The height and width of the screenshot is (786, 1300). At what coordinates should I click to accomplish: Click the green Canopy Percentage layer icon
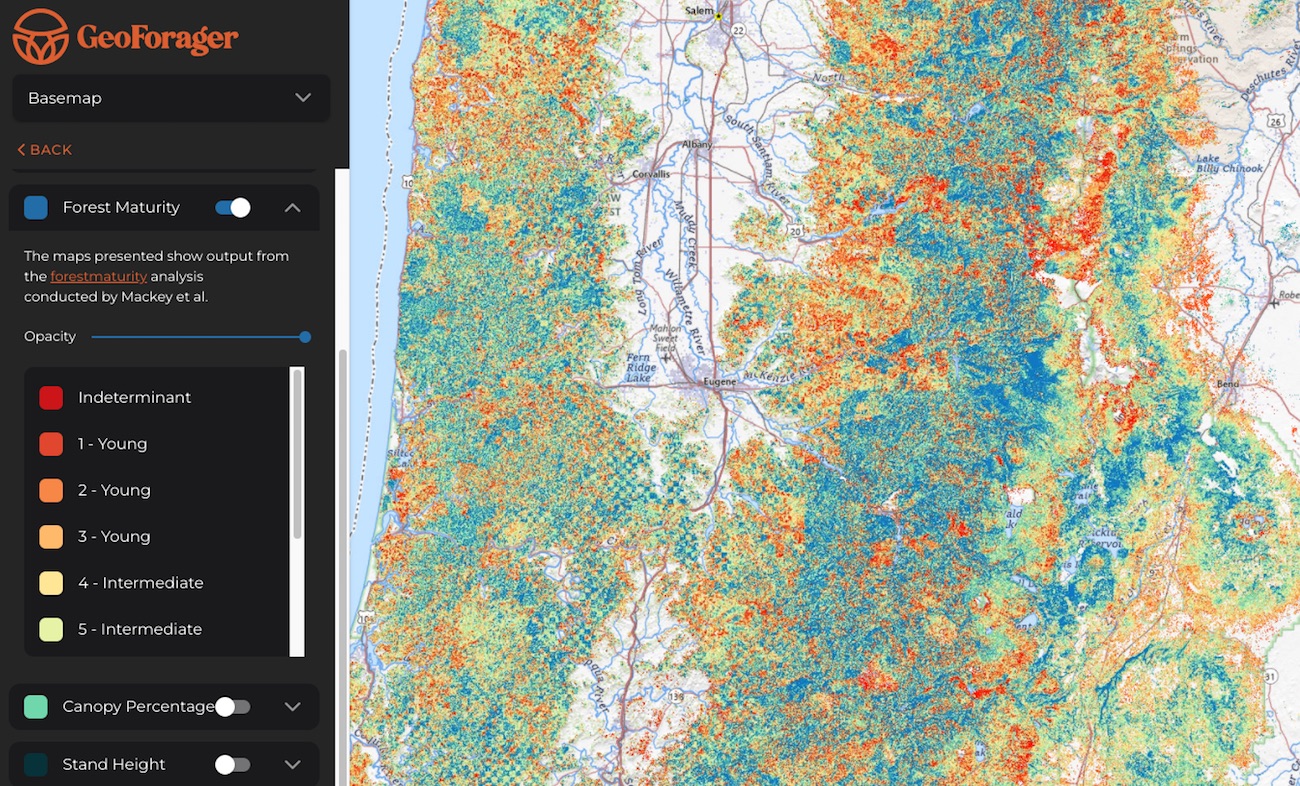click(x=36, y=707)
